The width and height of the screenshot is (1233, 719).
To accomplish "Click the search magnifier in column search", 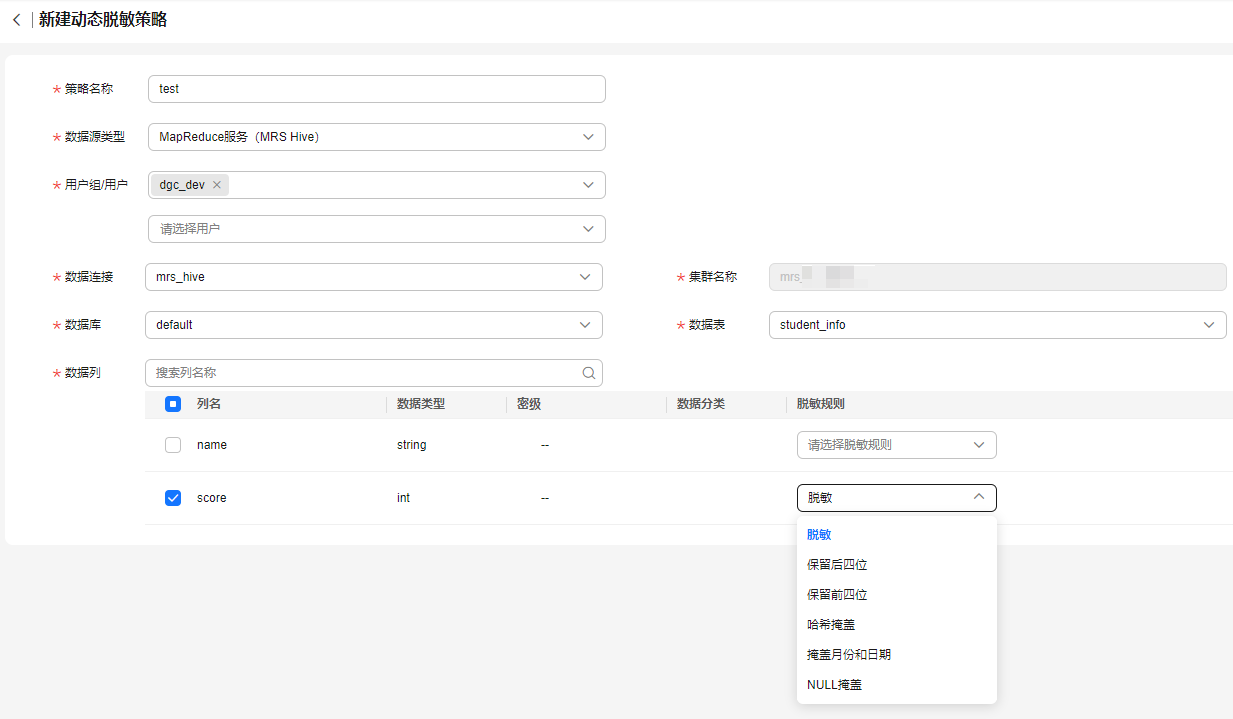I will pyautogui.click(x=589, y=373).
